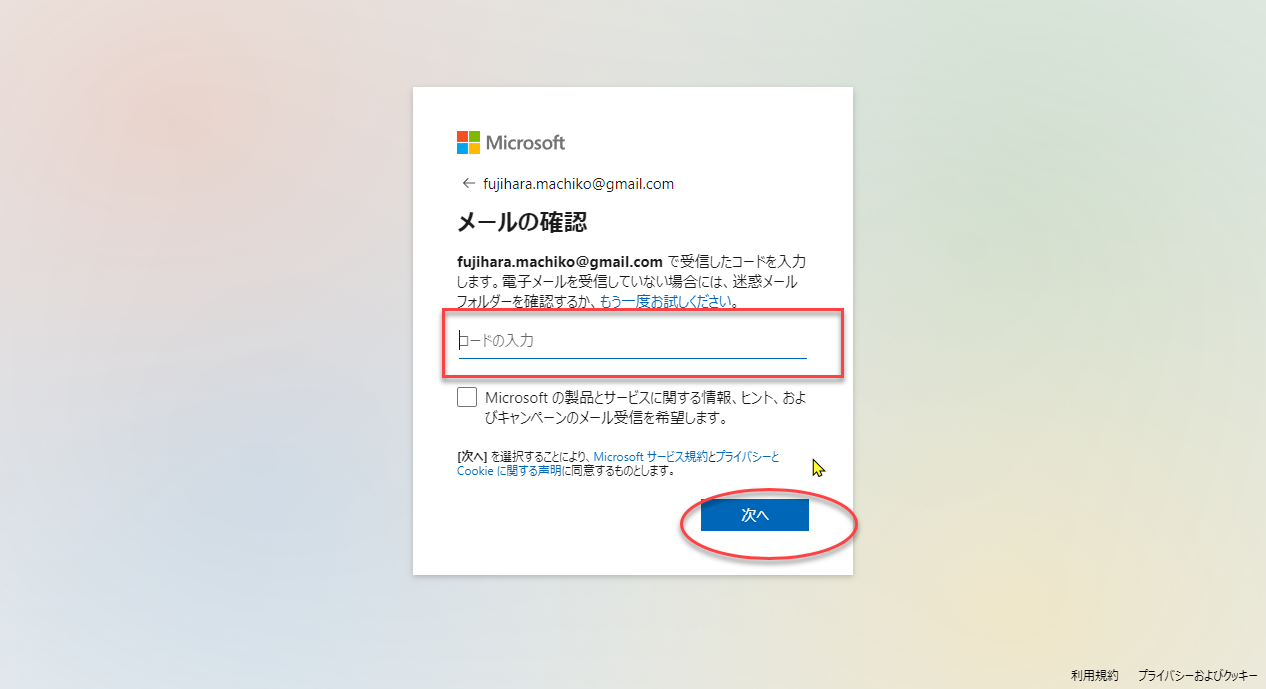Click the back arrow beside the email
The width and height of the screenshot is (1266, 689).
467,184
